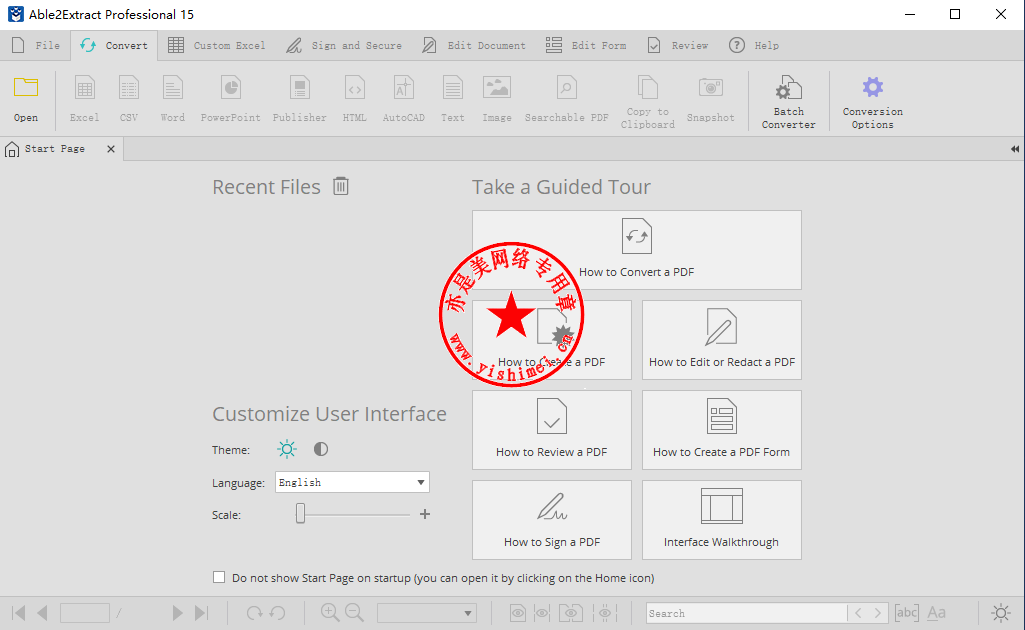Click the Open folder icon
1025x630 pixels.
[26, 88]
